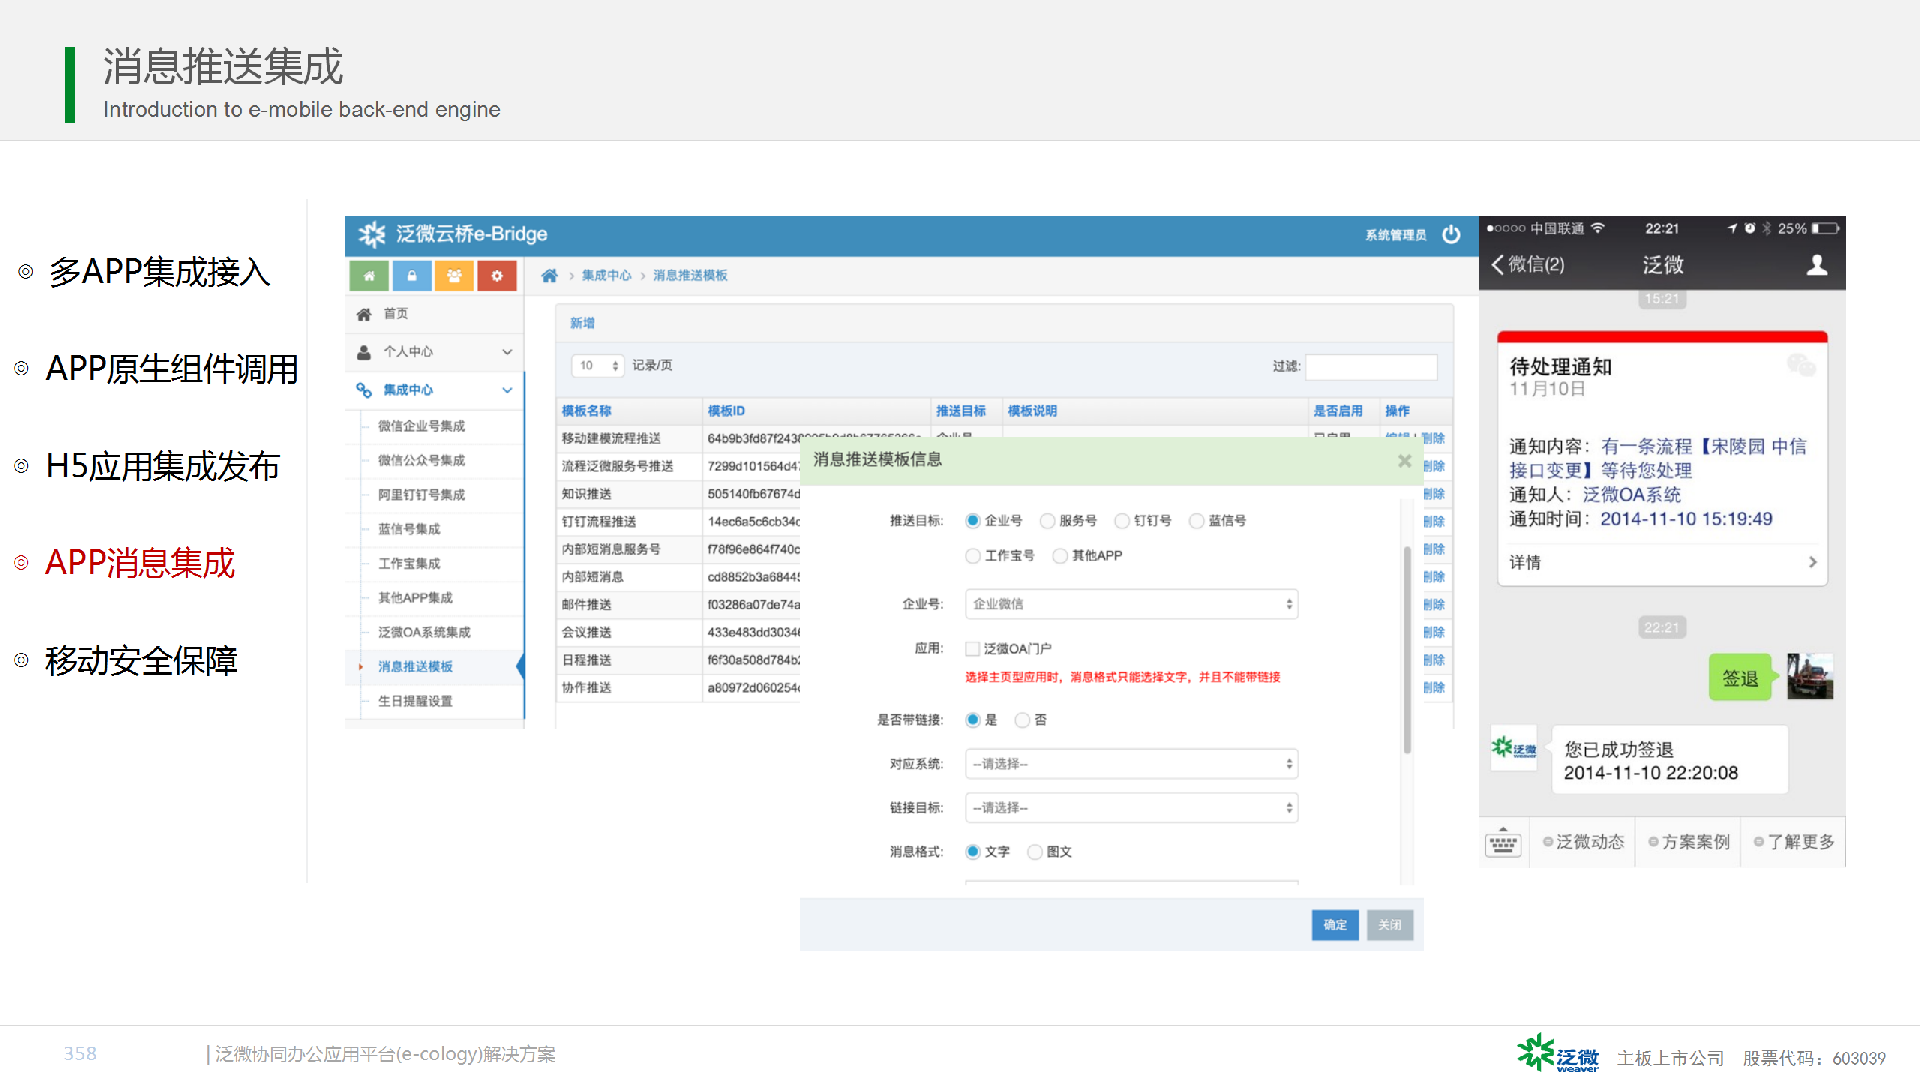Tap the 泛微 avatar beside sign-out message
Image resolution: width=1920 pixels, height=1080 pixels.
[x=1513, y=748]
